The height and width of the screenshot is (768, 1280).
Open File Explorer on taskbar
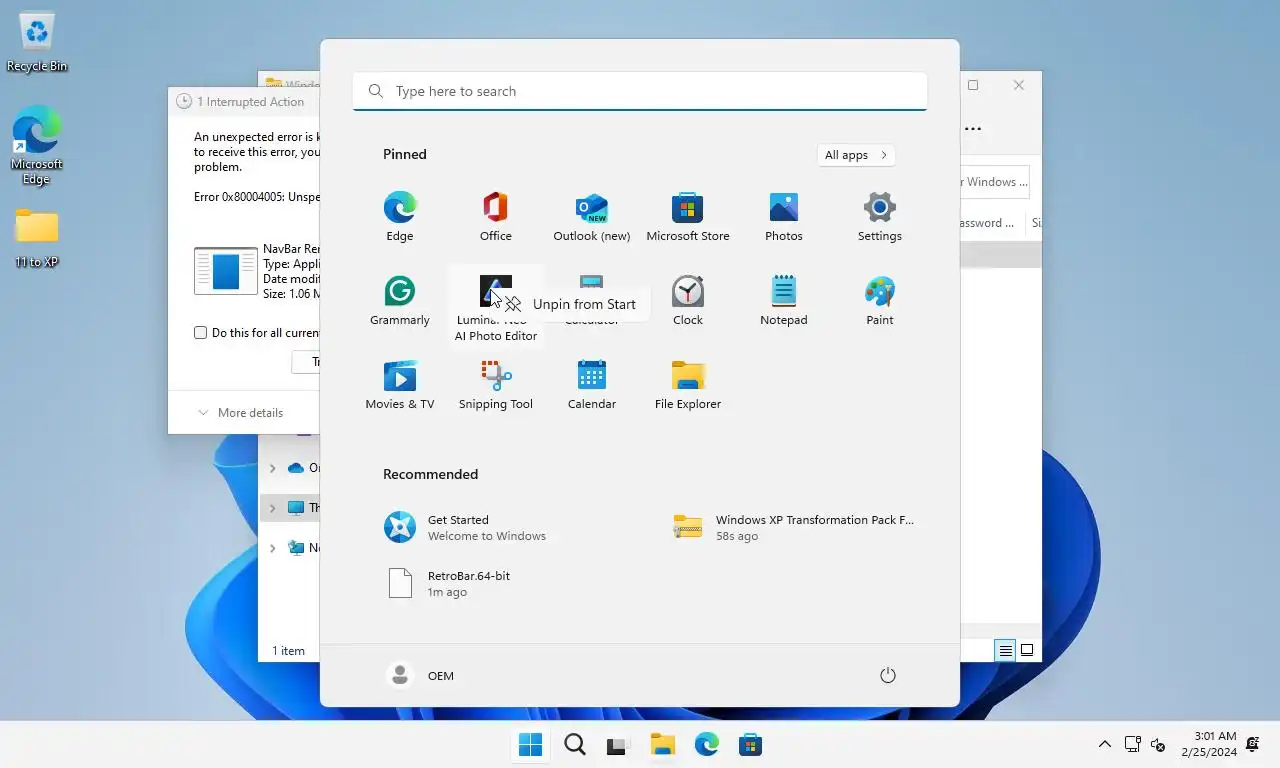(662, 744)
